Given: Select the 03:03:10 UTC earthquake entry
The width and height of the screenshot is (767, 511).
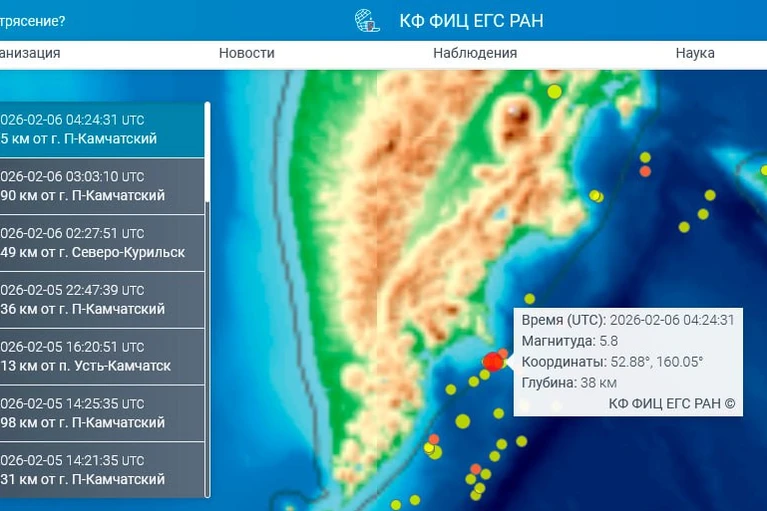Looking at the screenshot, I should (100, 186).
